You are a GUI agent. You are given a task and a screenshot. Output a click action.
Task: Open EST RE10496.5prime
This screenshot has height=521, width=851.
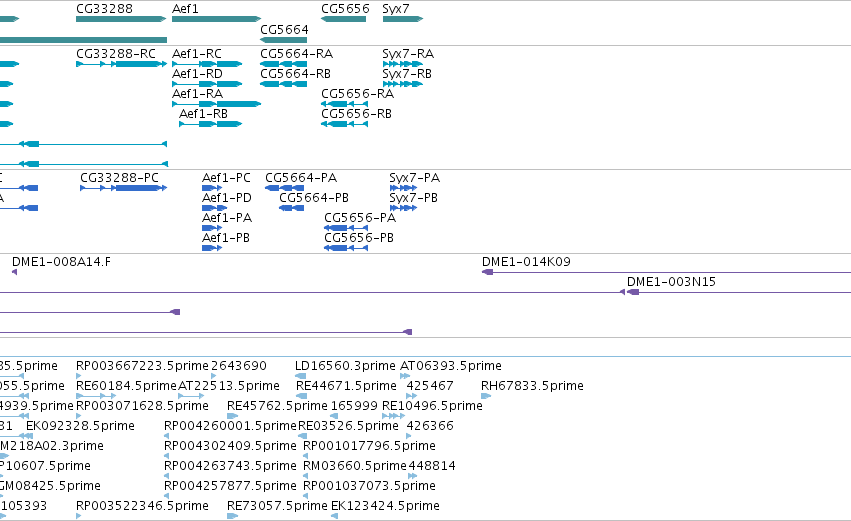point(393,416)
